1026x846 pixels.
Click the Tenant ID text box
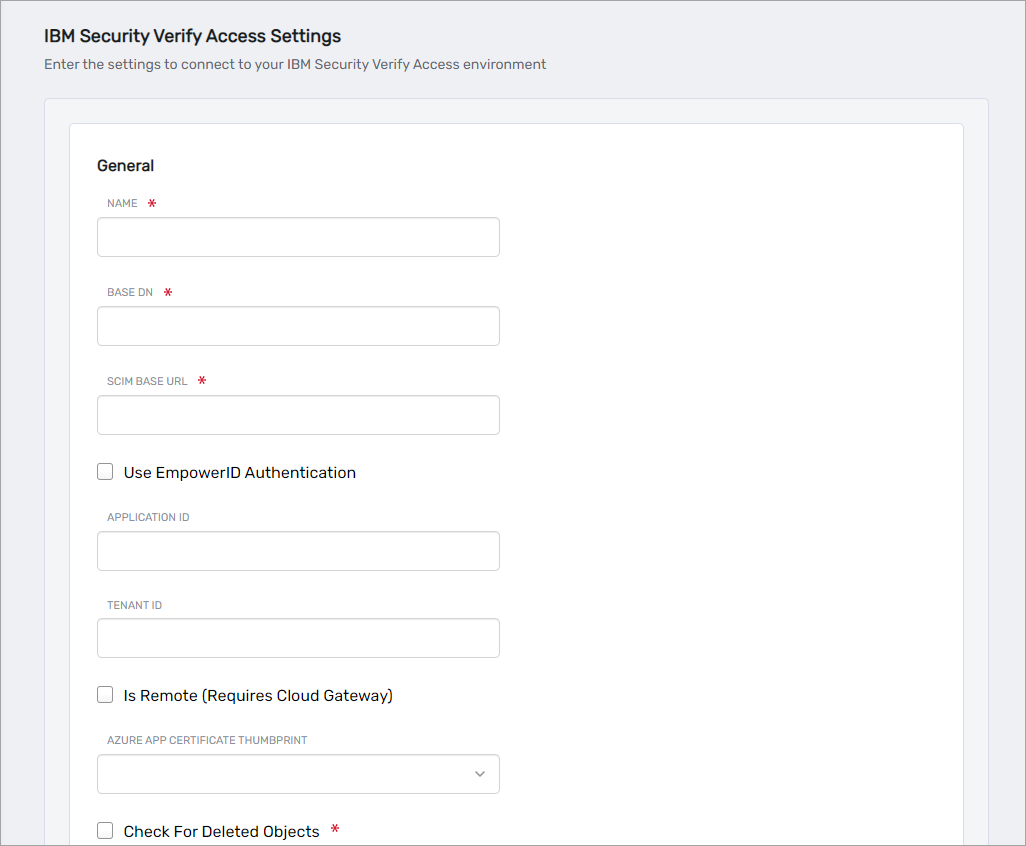tap(298, 638)
